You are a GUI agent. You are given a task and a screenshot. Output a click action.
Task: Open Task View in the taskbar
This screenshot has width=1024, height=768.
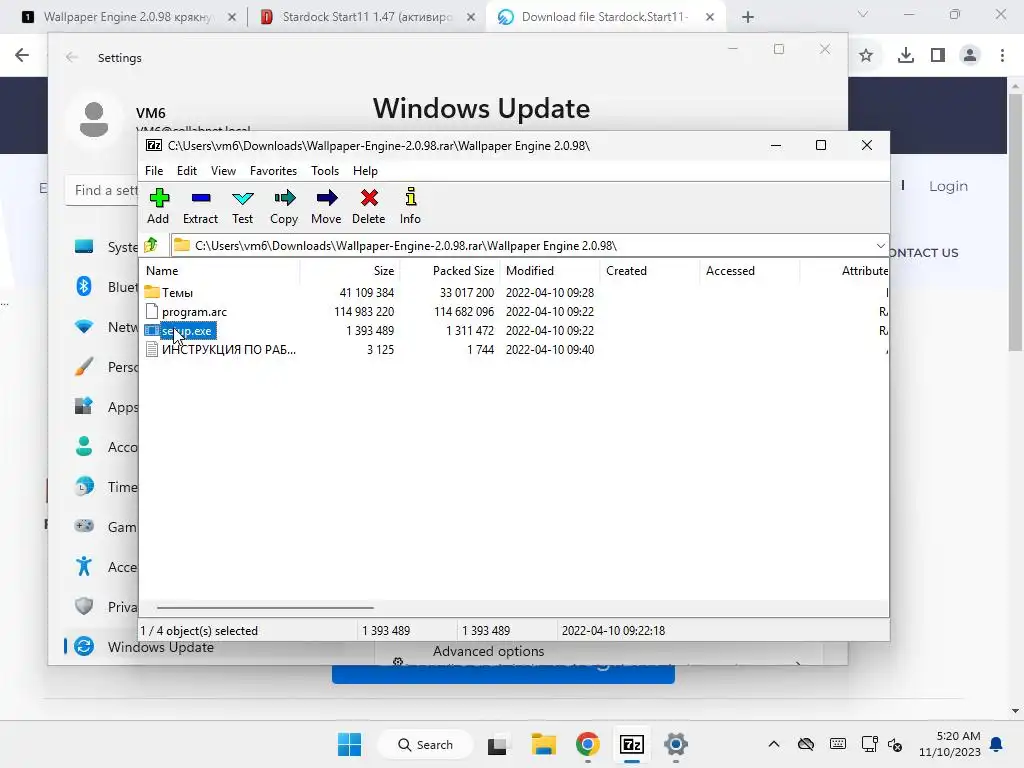[x=498, y=744]
